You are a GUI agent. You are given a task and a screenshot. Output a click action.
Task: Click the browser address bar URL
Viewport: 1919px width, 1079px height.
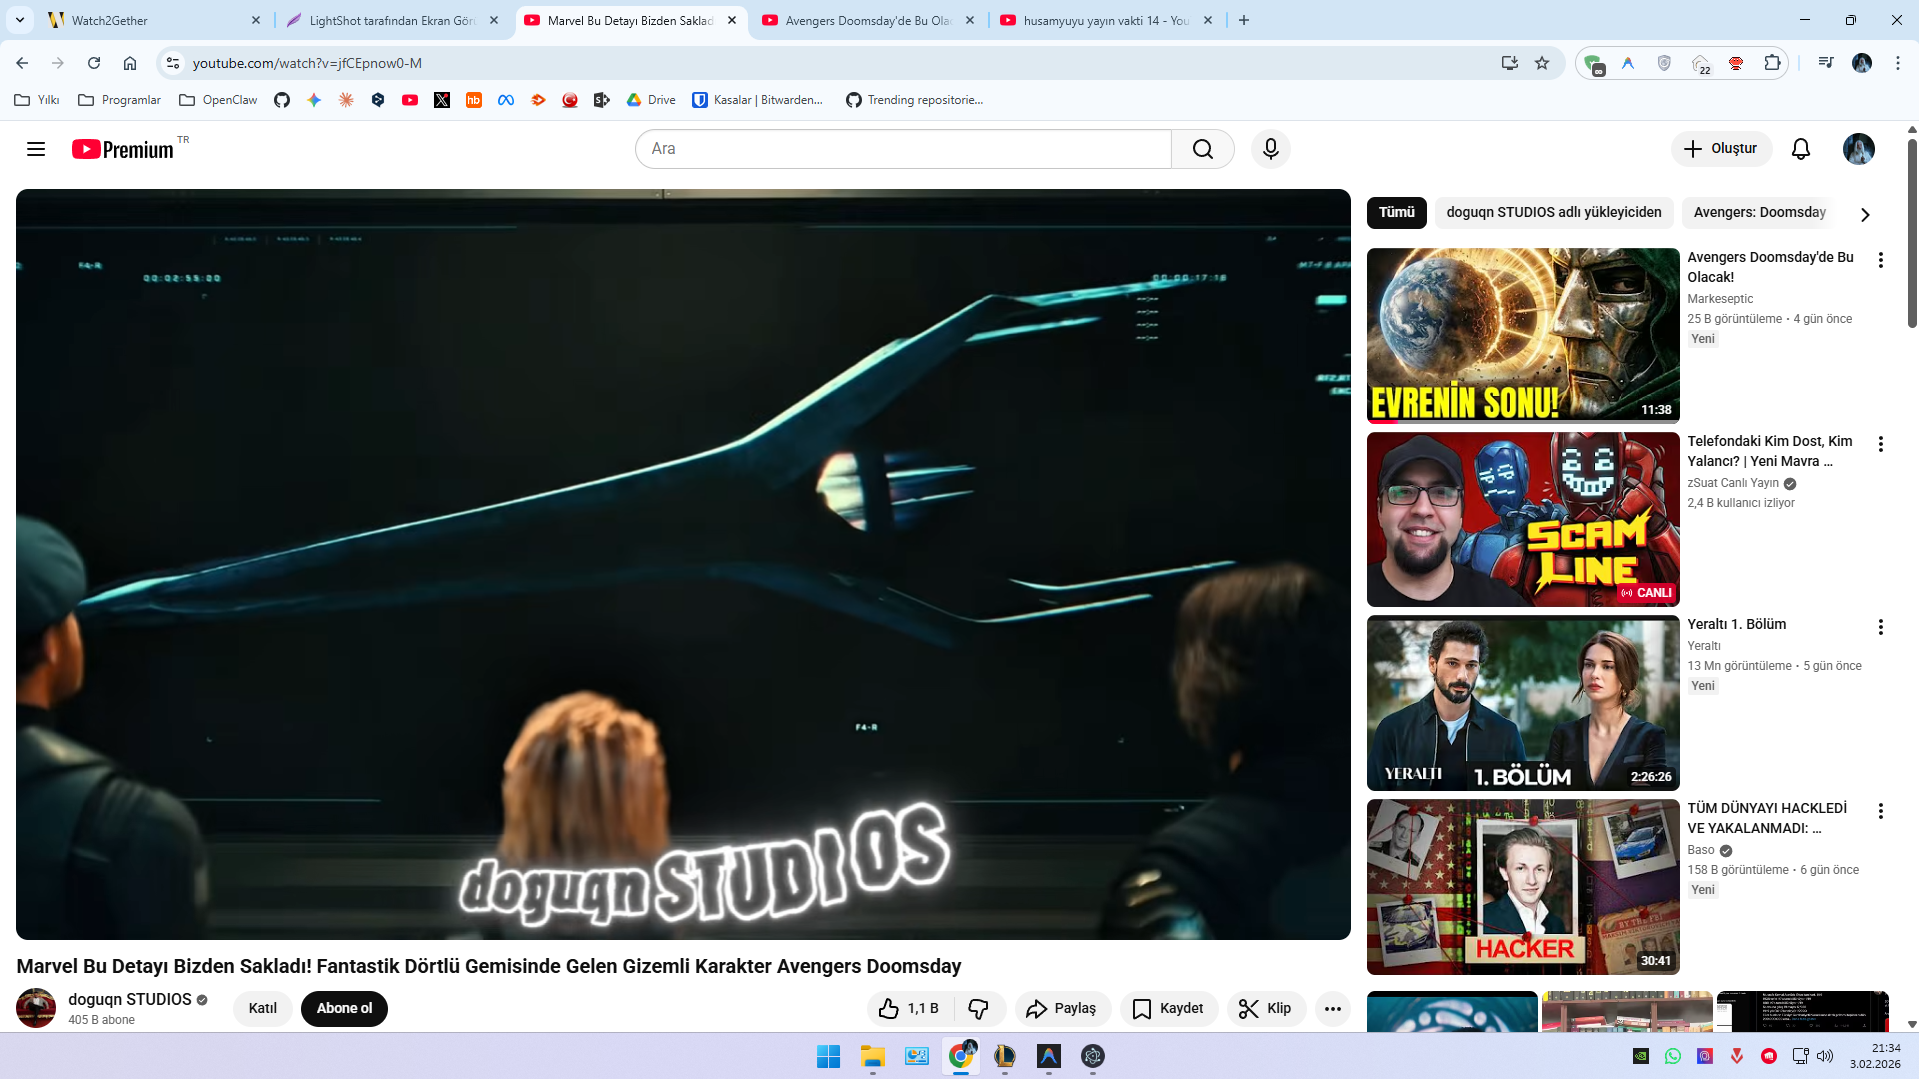coord(307,63)
